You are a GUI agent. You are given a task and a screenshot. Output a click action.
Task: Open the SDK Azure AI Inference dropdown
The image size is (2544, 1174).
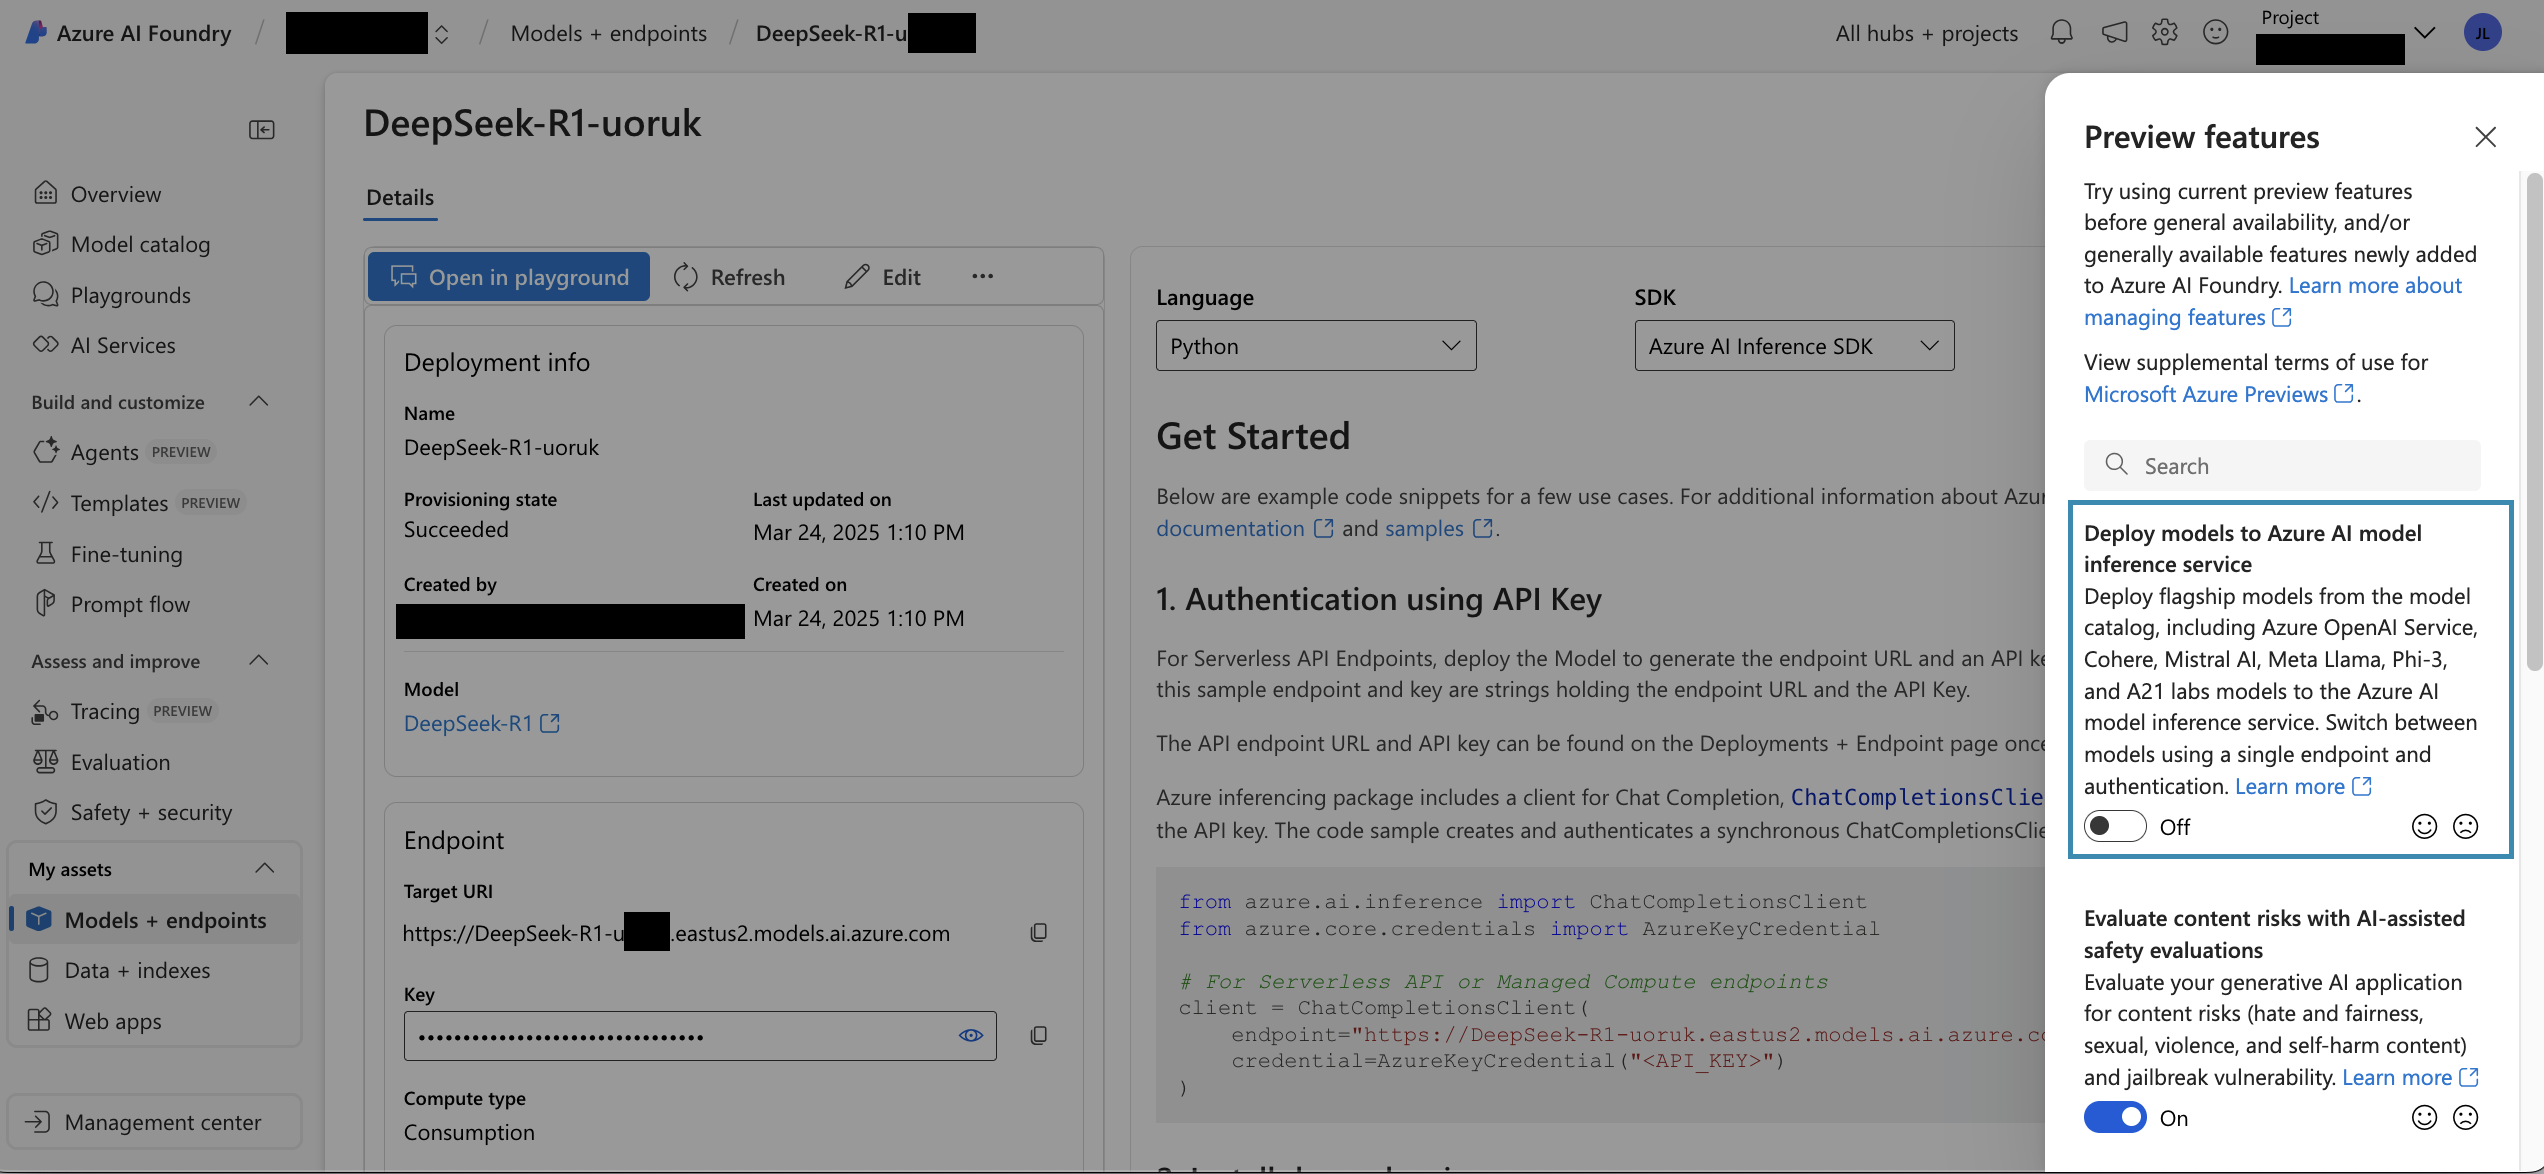click(x=1793, y=346)
